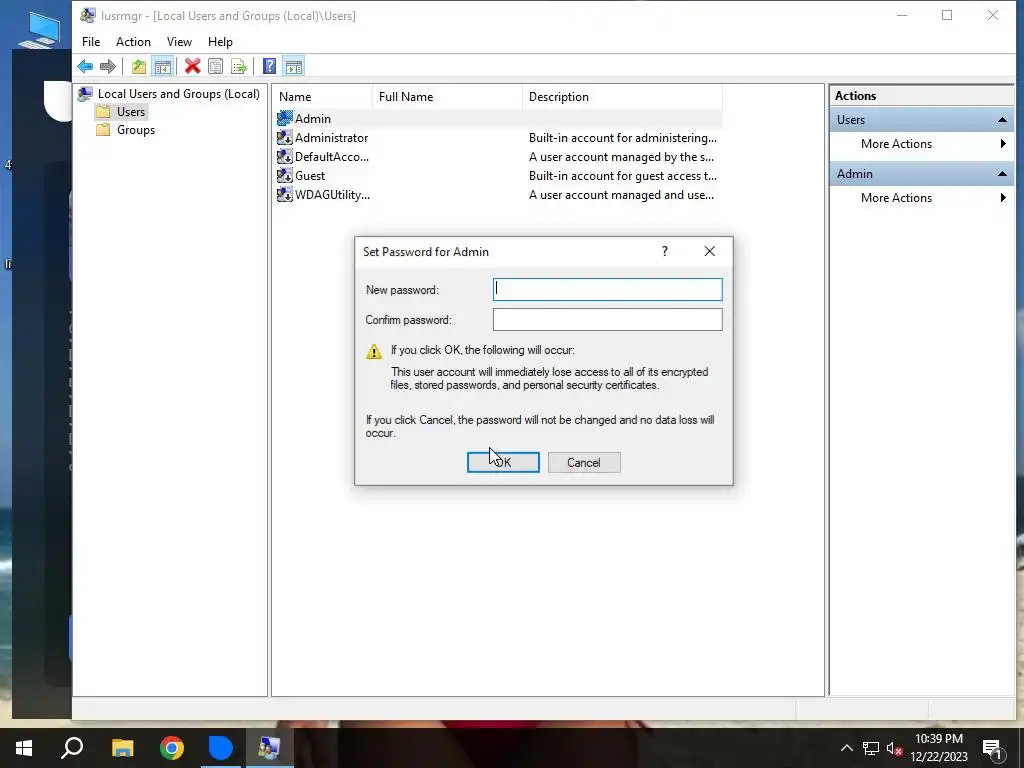The height and width of the screenshot is (768, 1024).
Task: Click the New password field
Action: click(x=607, y=289)
